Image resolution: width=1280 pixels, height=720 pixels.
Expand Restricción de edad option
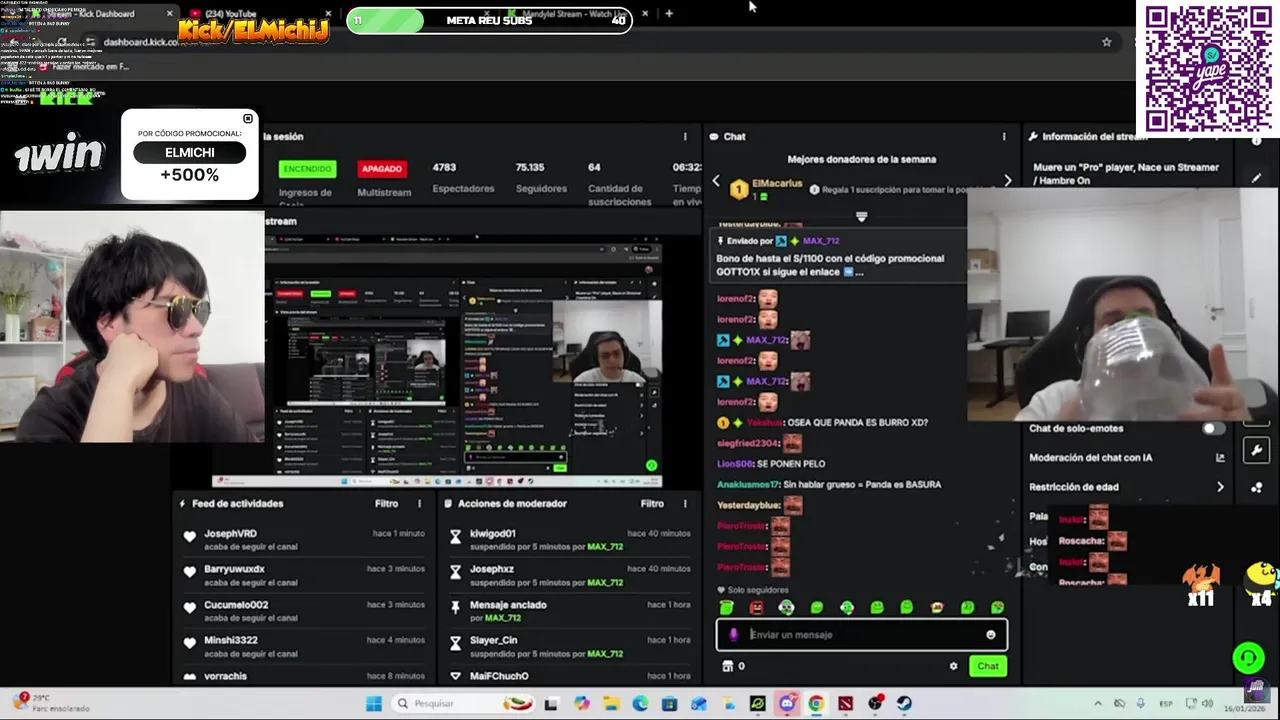point(1220,487)
